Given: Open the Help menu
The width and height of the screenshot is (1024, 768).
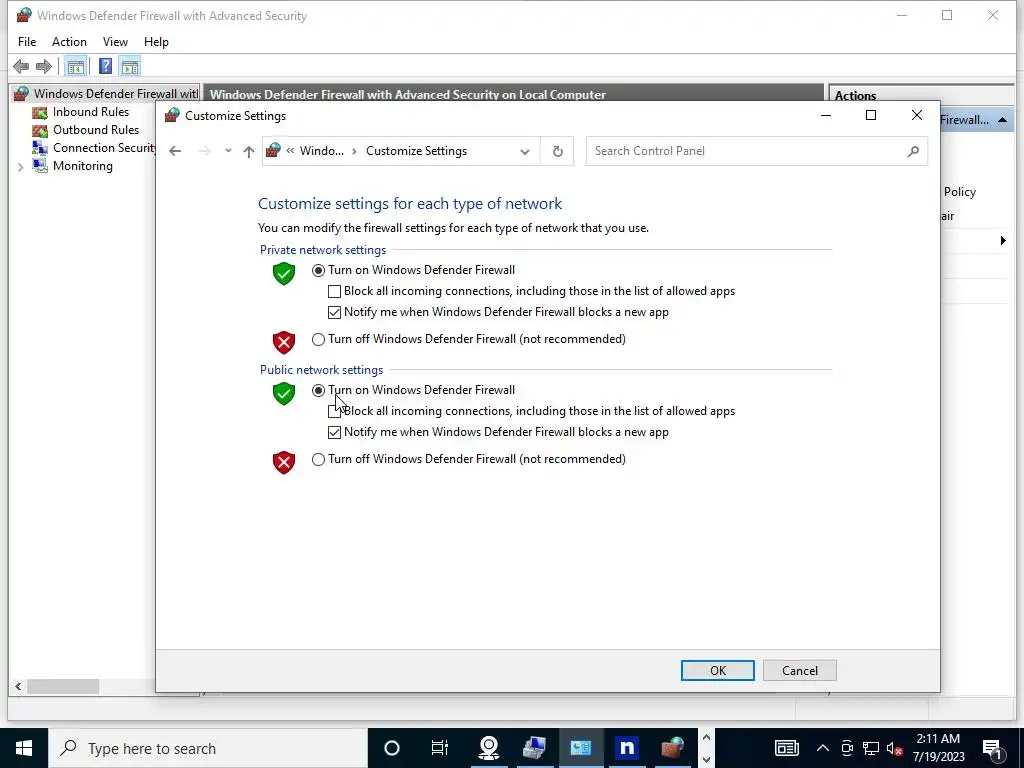Looking at the screenshot, I should (156, 42).
